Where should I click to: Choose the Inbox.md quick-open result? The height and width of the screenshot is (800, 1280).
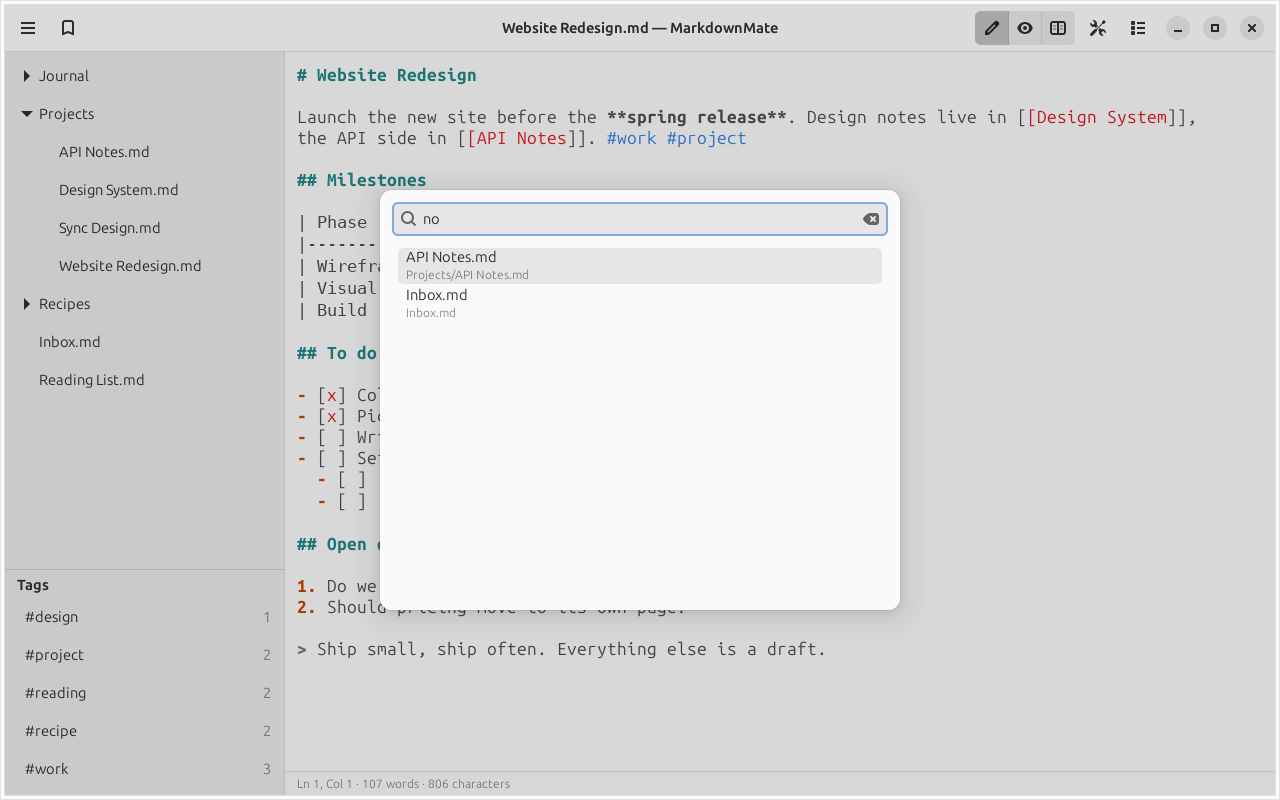pos(640,304)
